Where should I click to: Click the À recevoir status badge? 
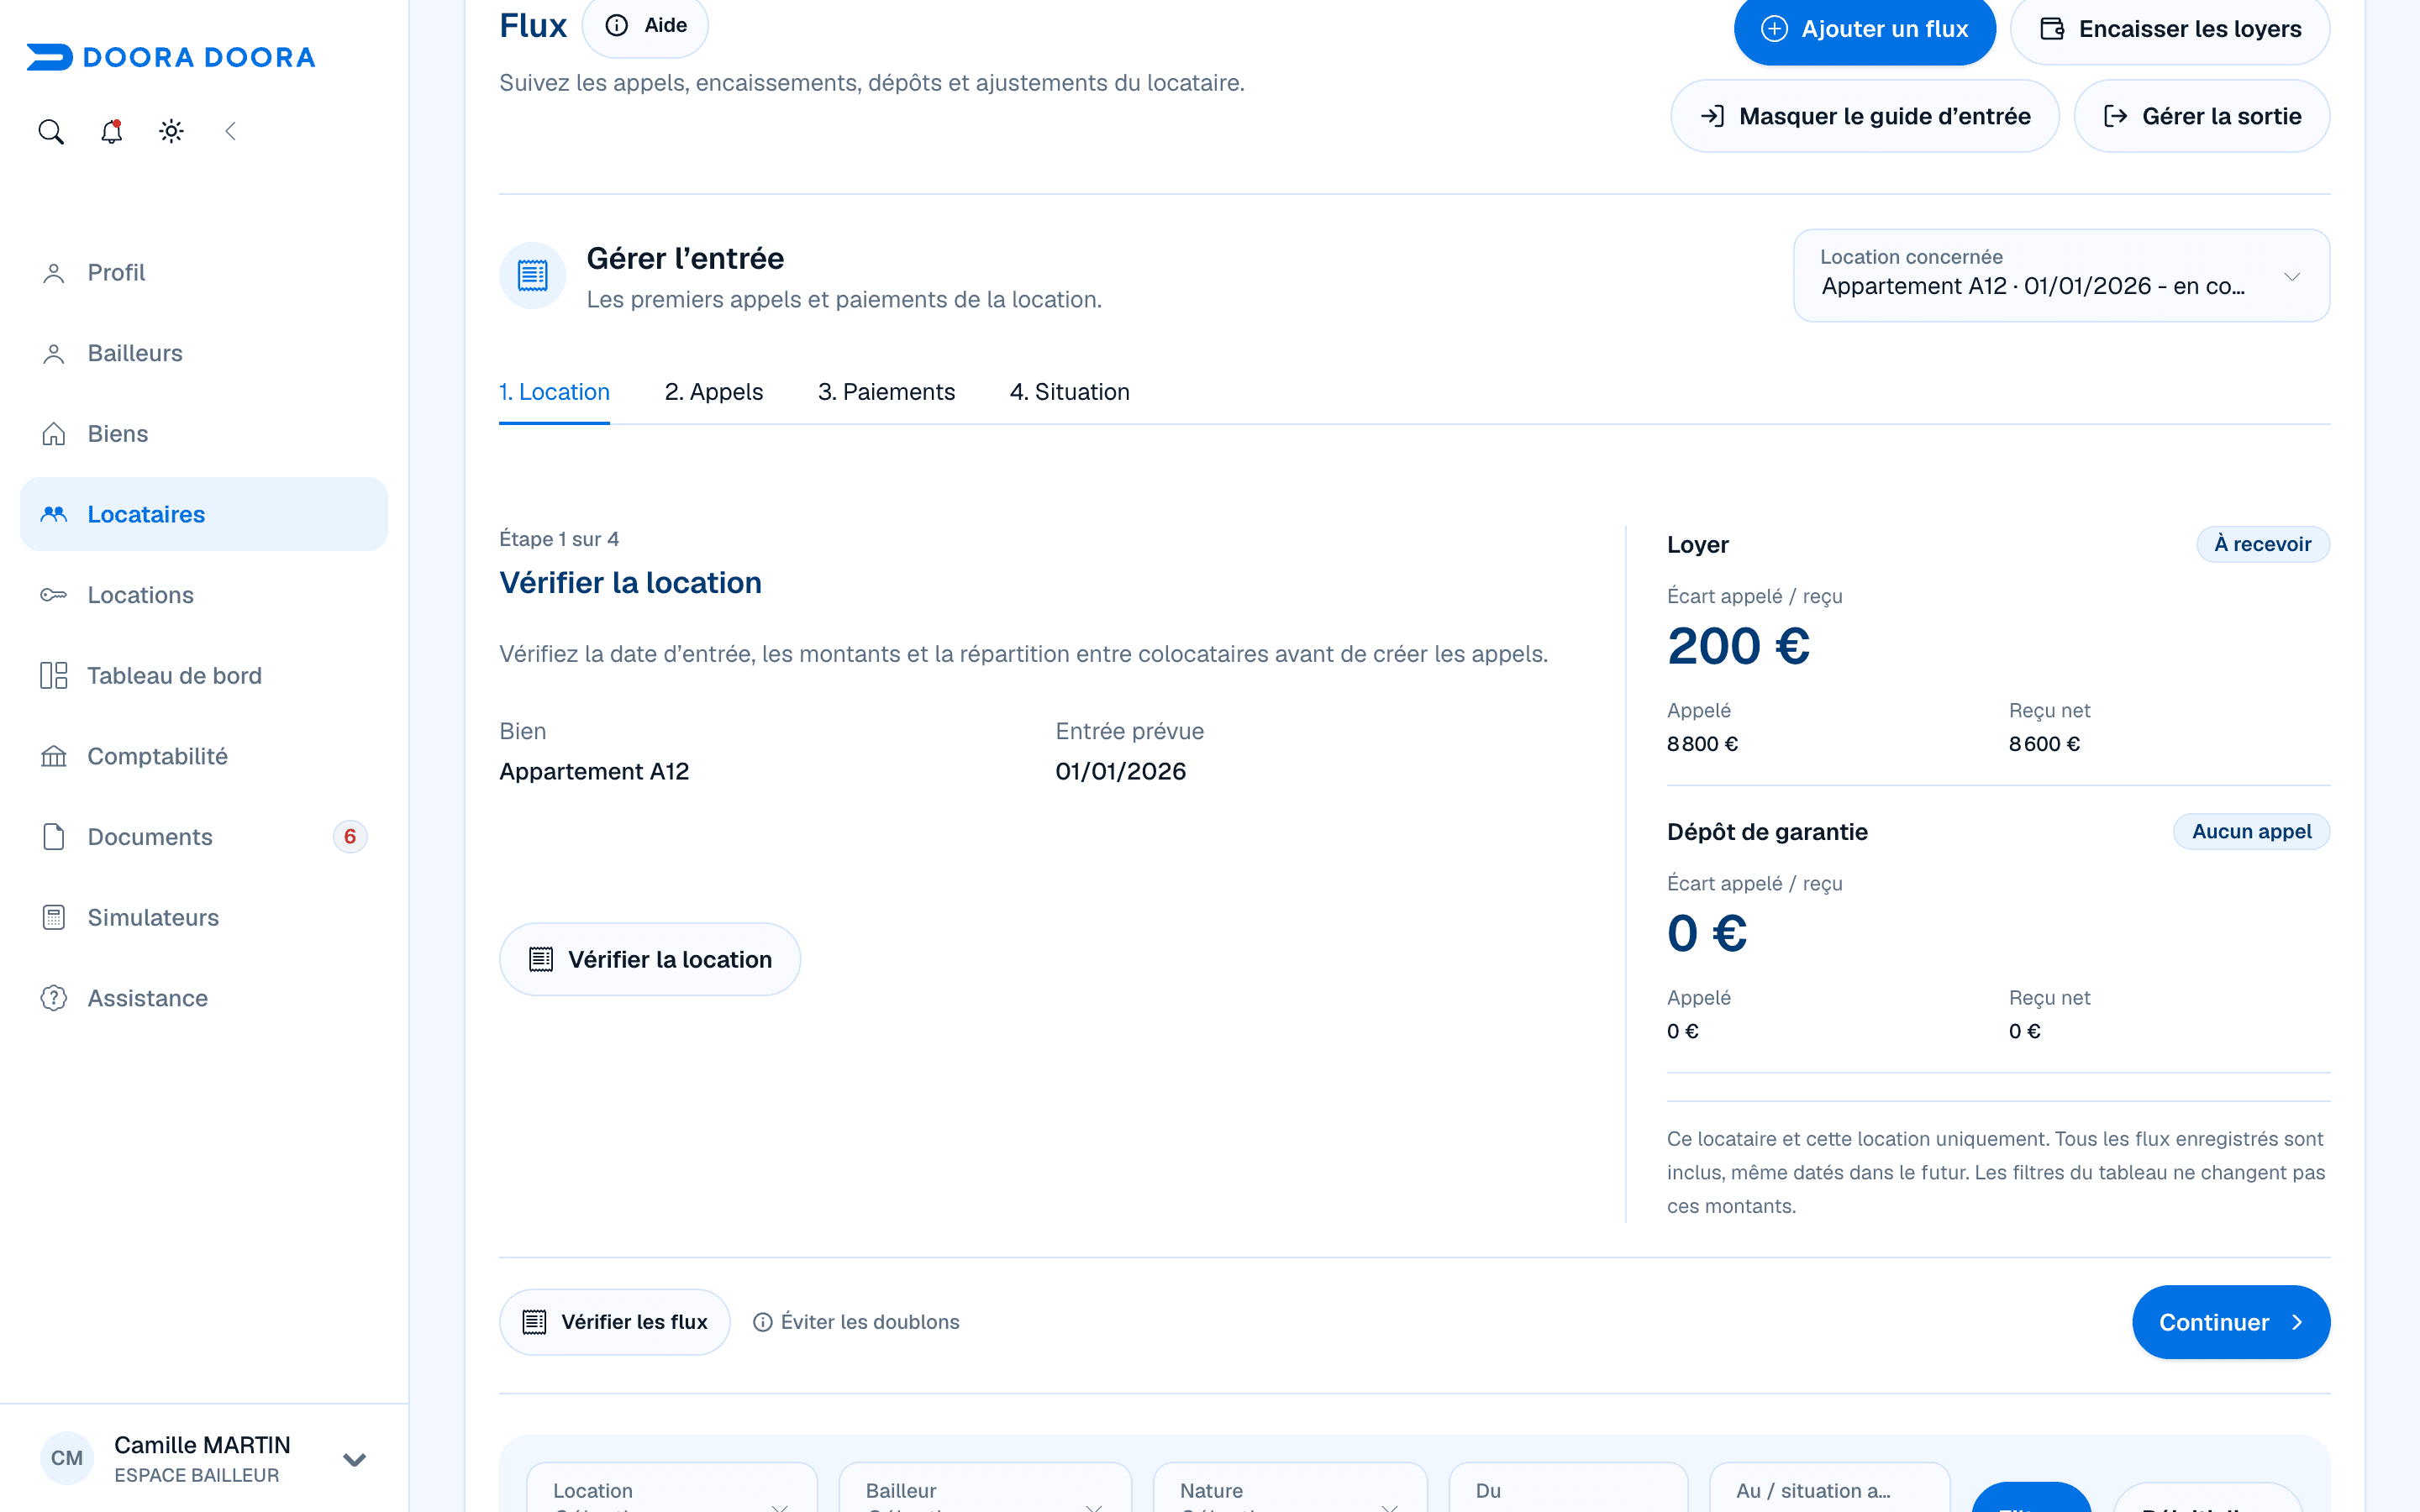2263,544
